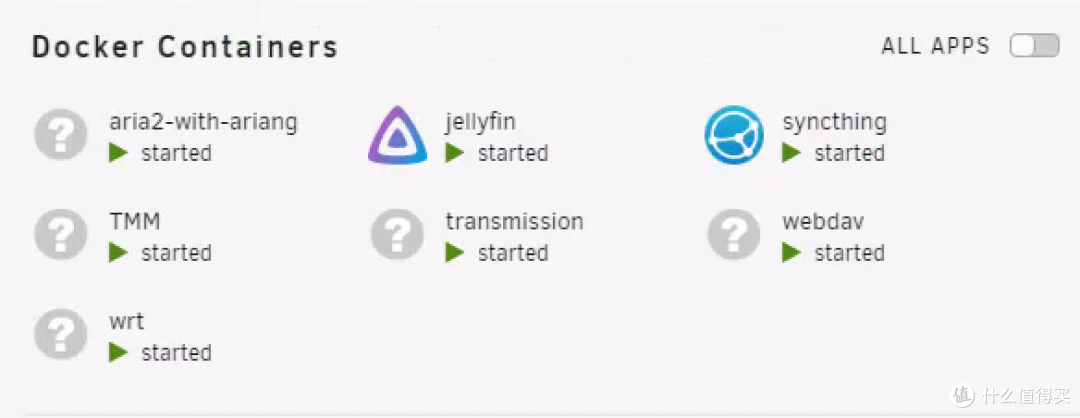Click the ALL APPS label text
This screenshot has height=418, width=1080.
[x=935, y=46]
